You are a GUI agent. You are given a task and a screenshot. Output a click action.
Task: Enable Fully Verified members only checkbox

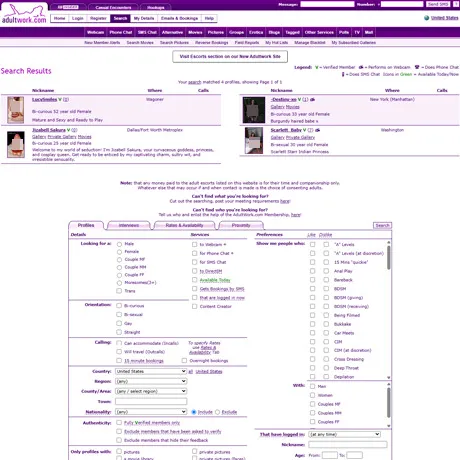point(119,423)
